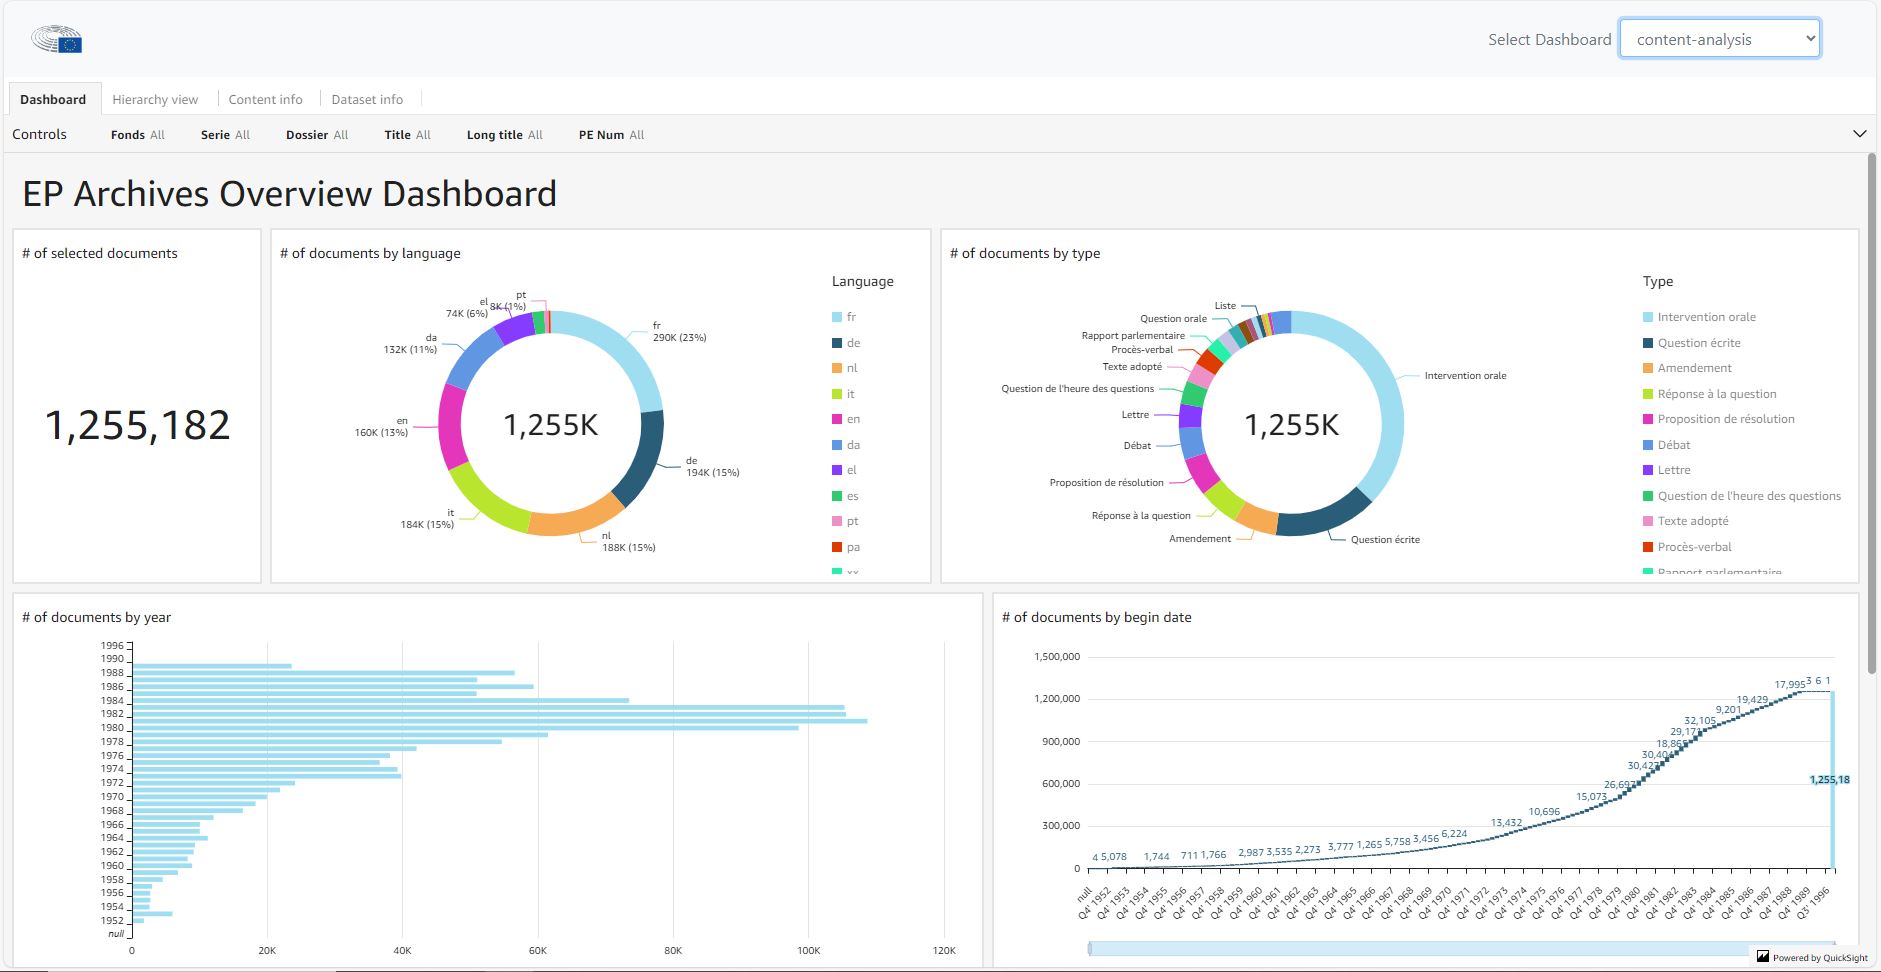Click Question de l'heure des questions legend swatch
This screenshot has height=972, width=1881.
[x=1648, y=496]
